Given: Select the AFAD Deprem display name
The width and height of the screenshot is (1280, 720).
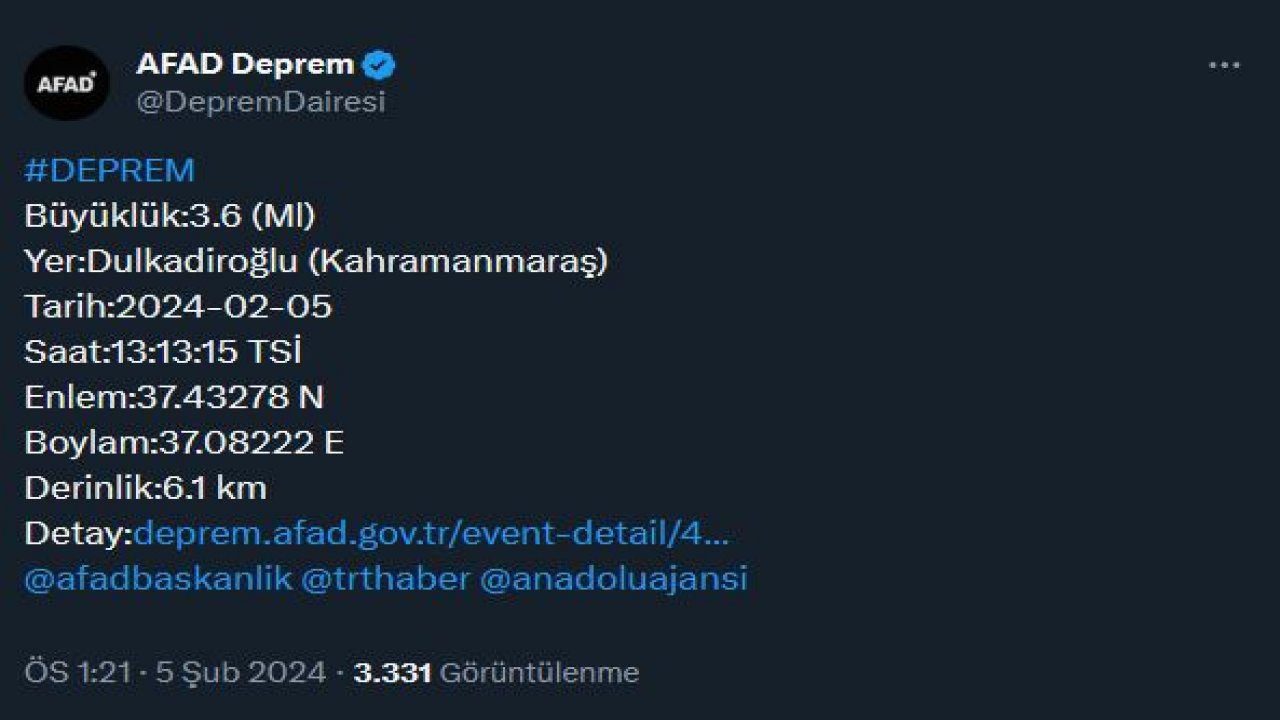Looking at the screenshot, I should (245, 63).
